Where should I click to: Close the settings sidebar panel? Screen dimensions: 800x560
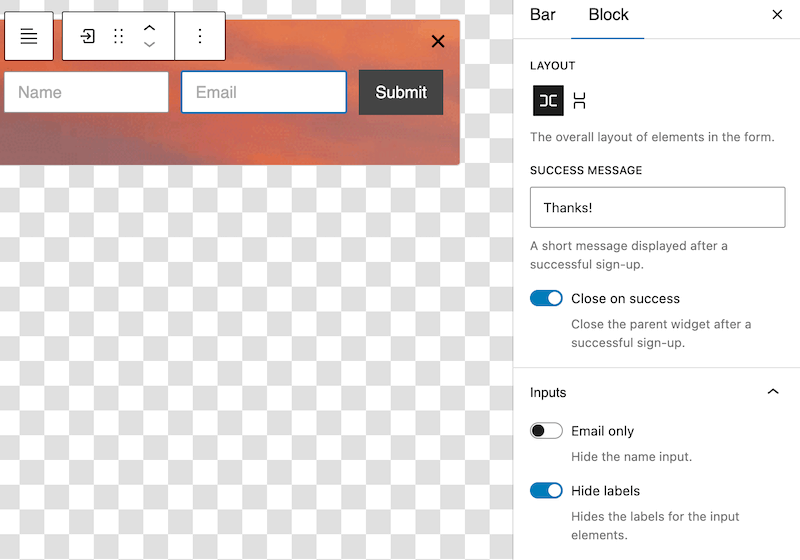tap(777, 15)
